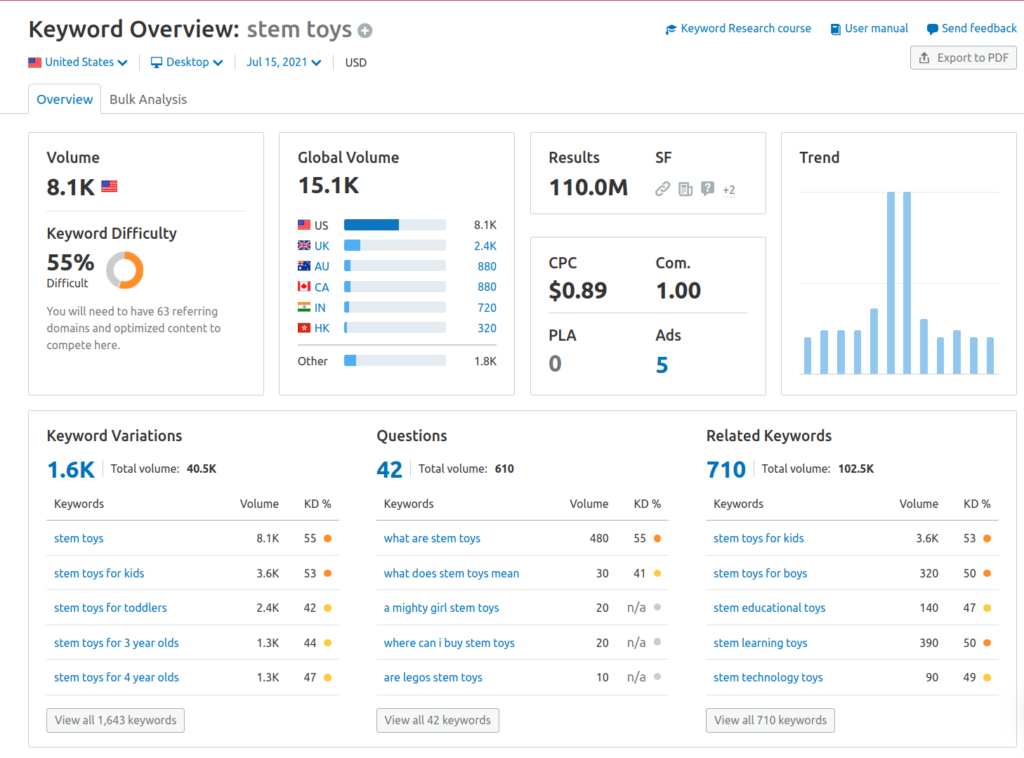Click the Keyword Difficulty donut gauge
The image size is (1024, 758).
tap(124, 268)
